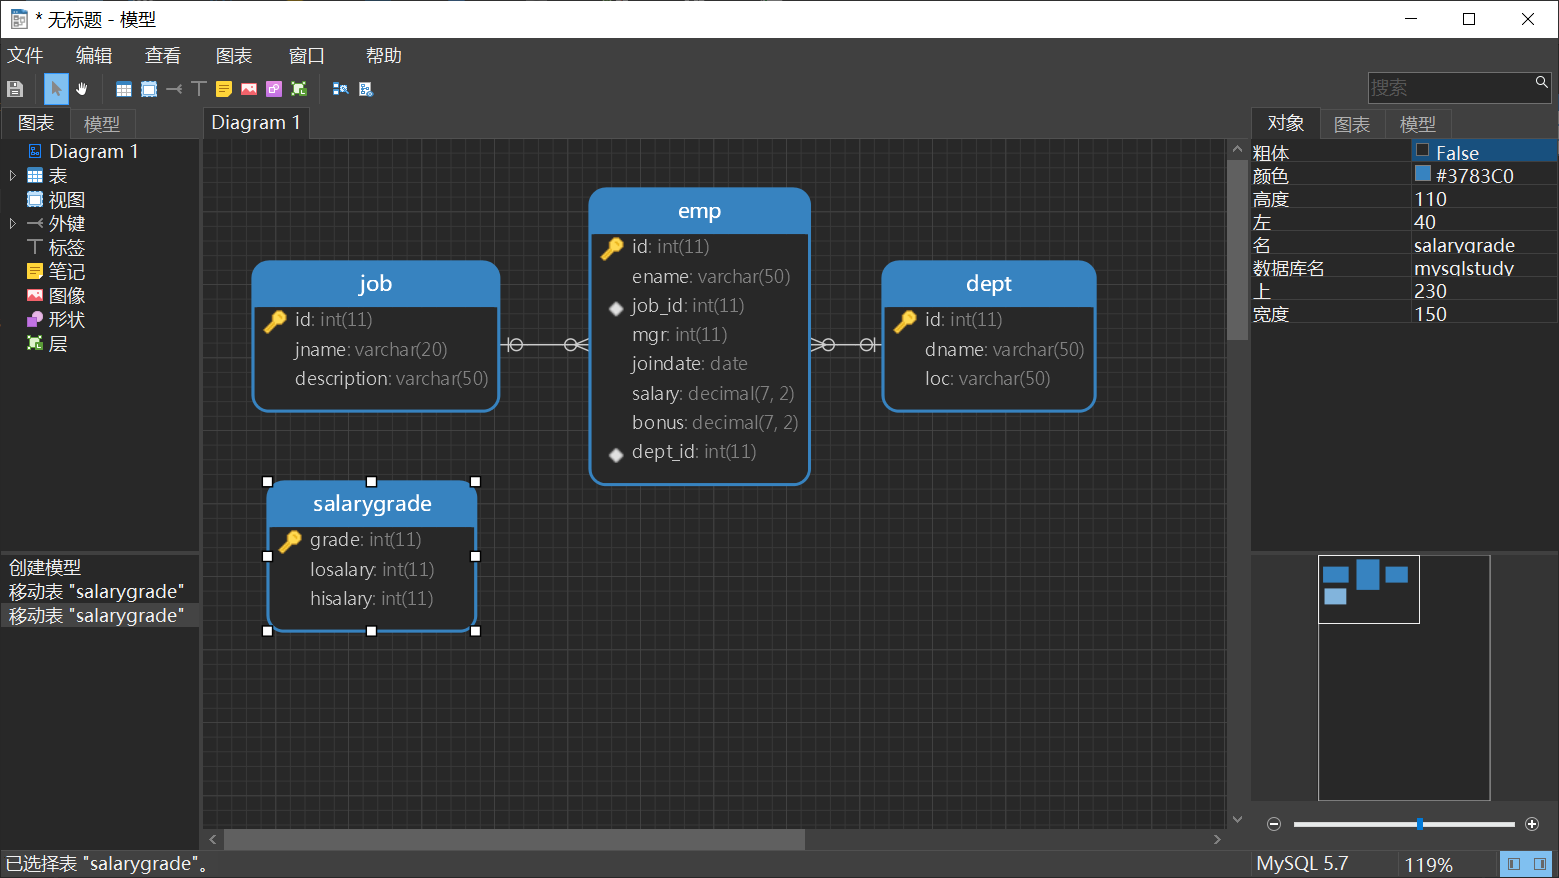
Task: Open the 窗口 menu
Action: pos(307,56)
